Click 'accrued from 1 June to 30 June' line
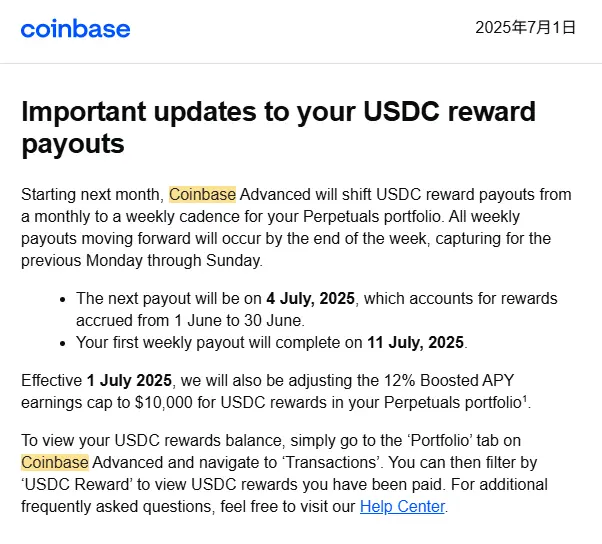Viewport: 602px width, 544px height. point(190,320)
